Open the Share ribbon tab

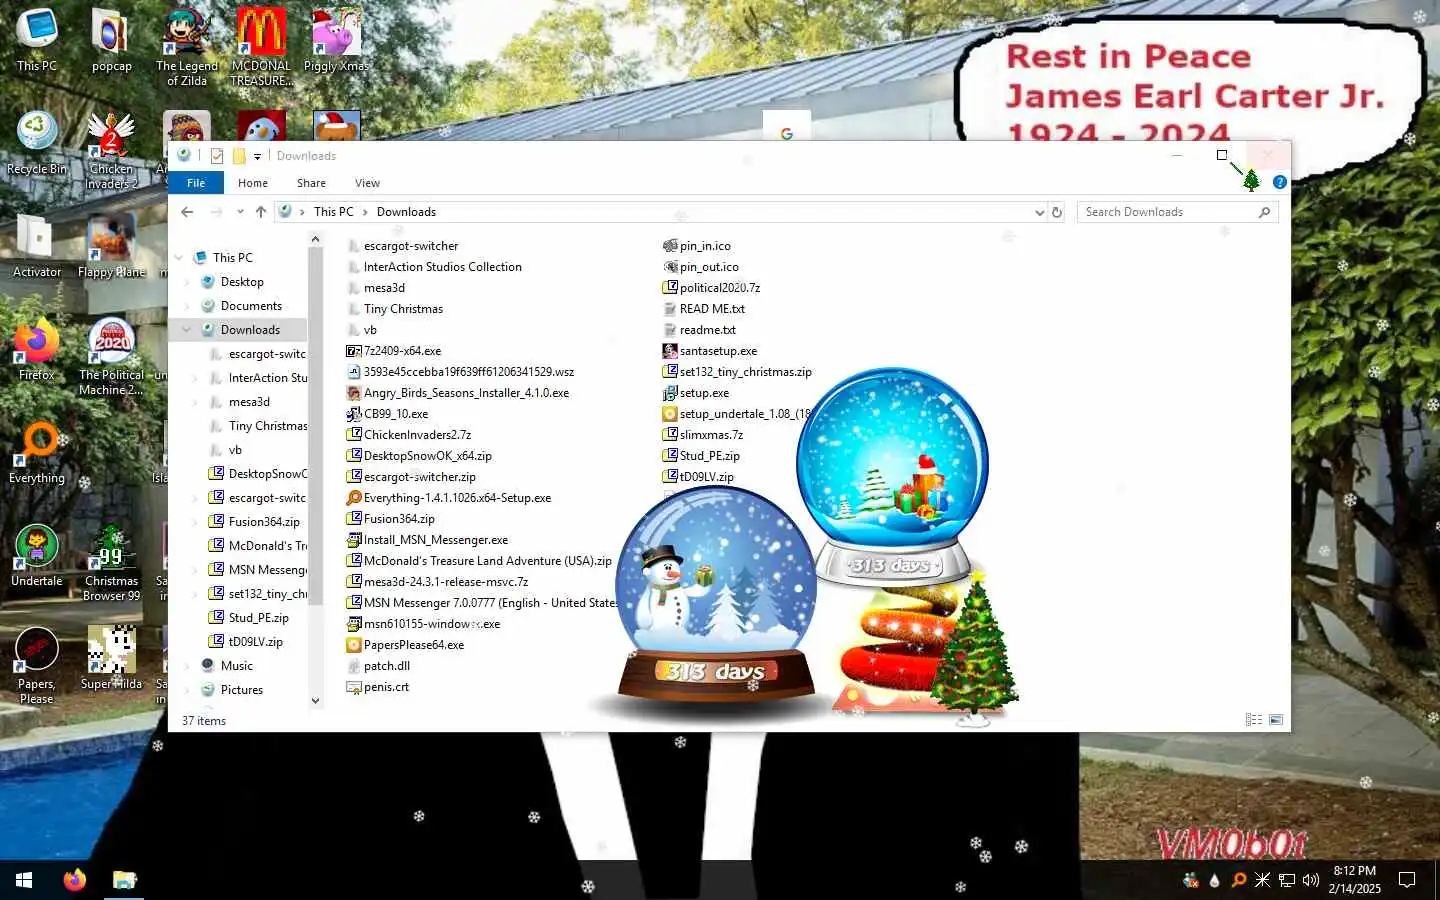tap(311, 183)
